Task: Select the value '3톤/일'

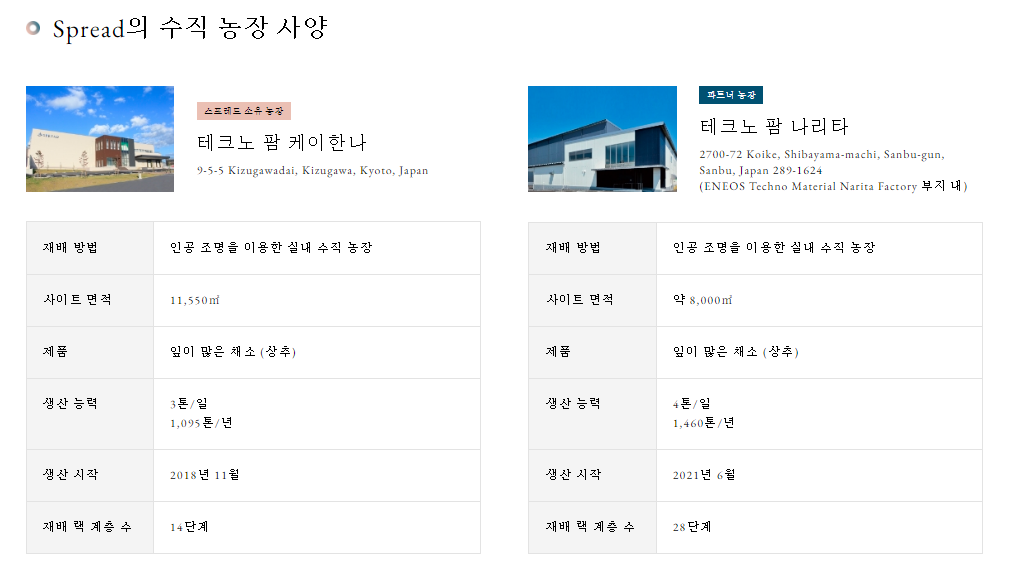Action: [x=189, y=404]
